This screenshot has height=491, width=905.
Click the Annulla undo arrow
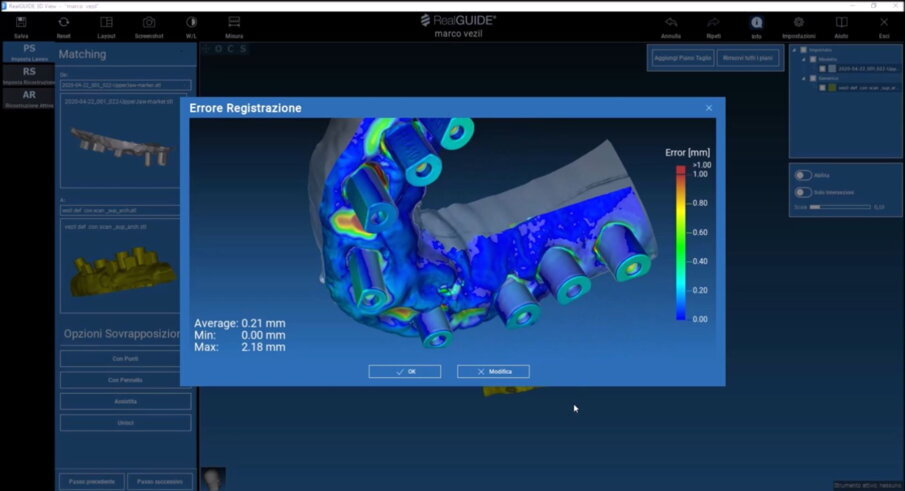(x=671, y=23)
